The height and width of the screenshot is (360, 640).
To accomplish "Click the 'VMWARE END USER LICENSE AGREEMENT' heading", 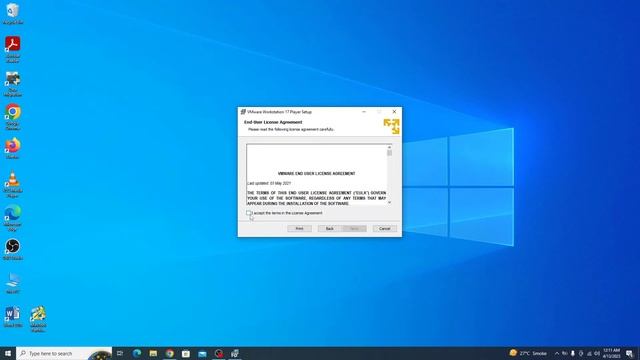I will click(316, 173).
